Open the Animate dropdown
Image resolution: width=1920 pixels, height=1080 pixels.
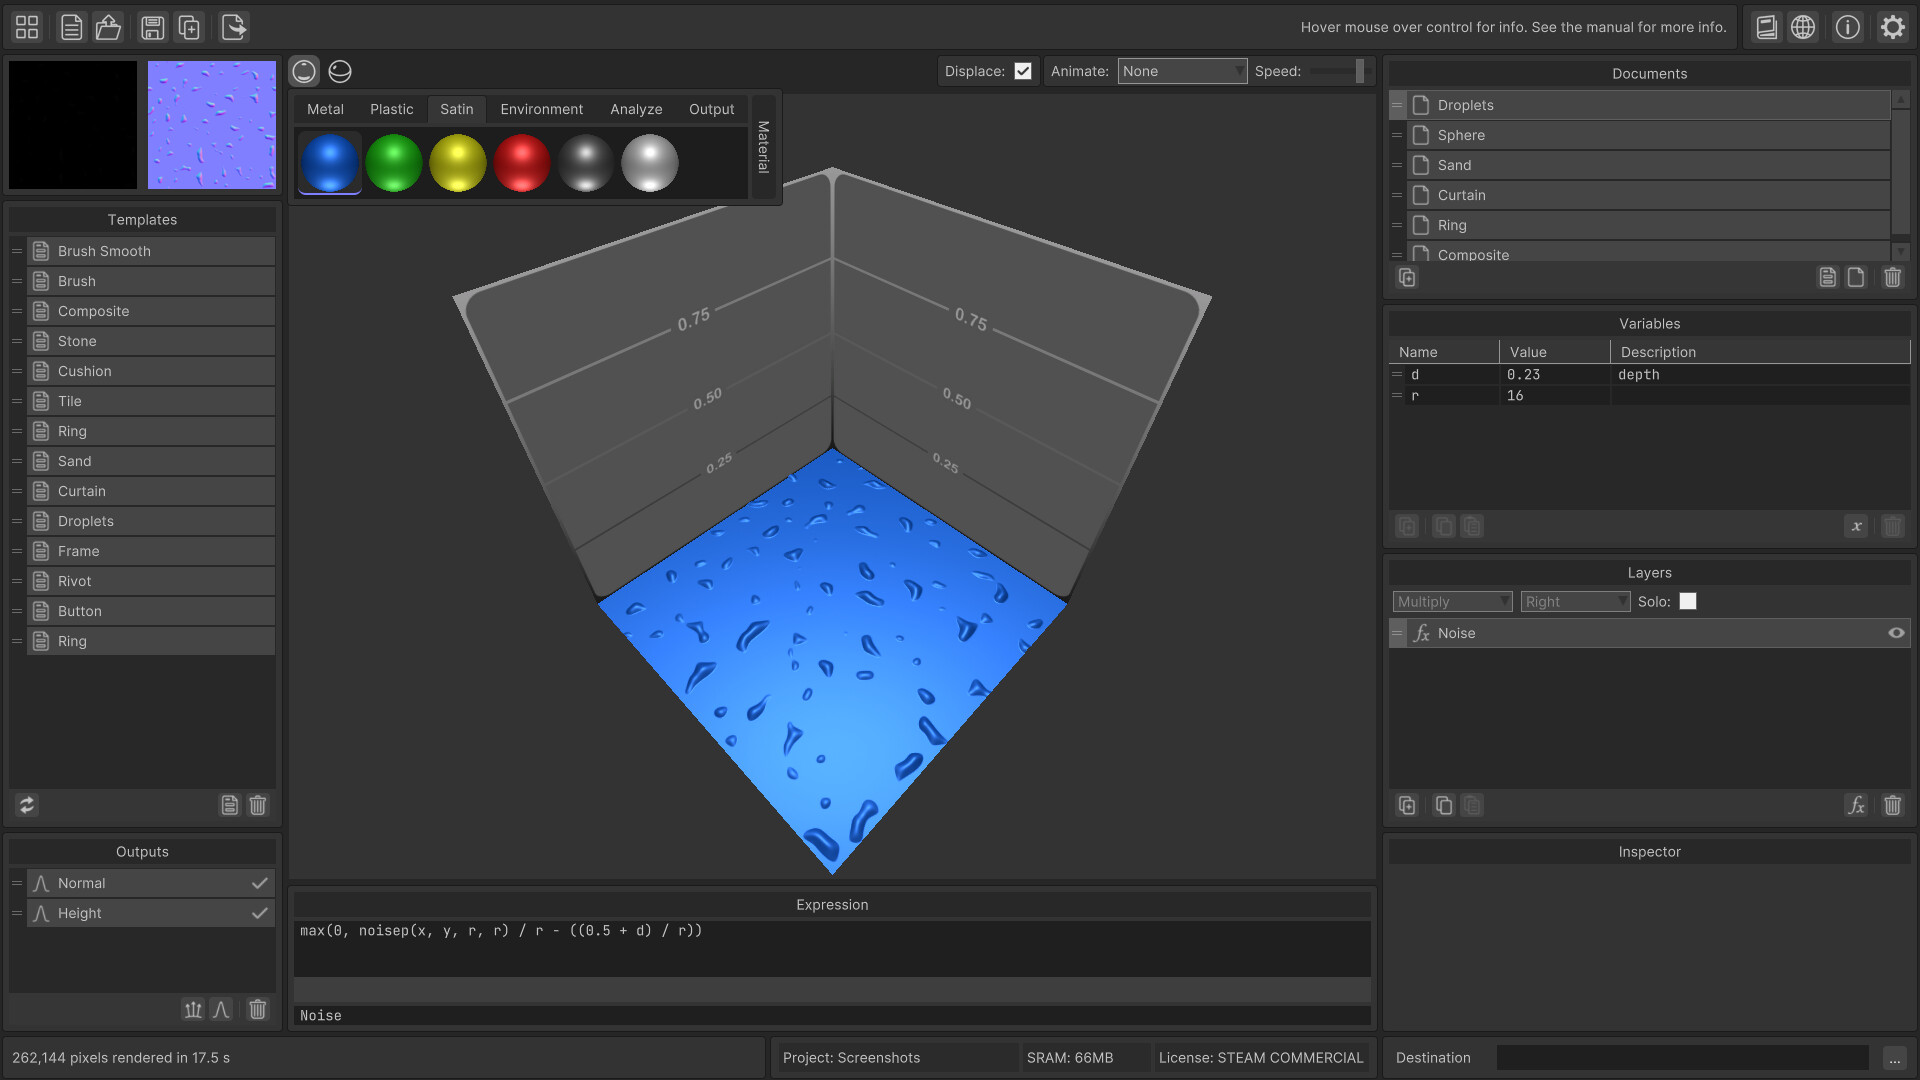tap(1182, 71)
